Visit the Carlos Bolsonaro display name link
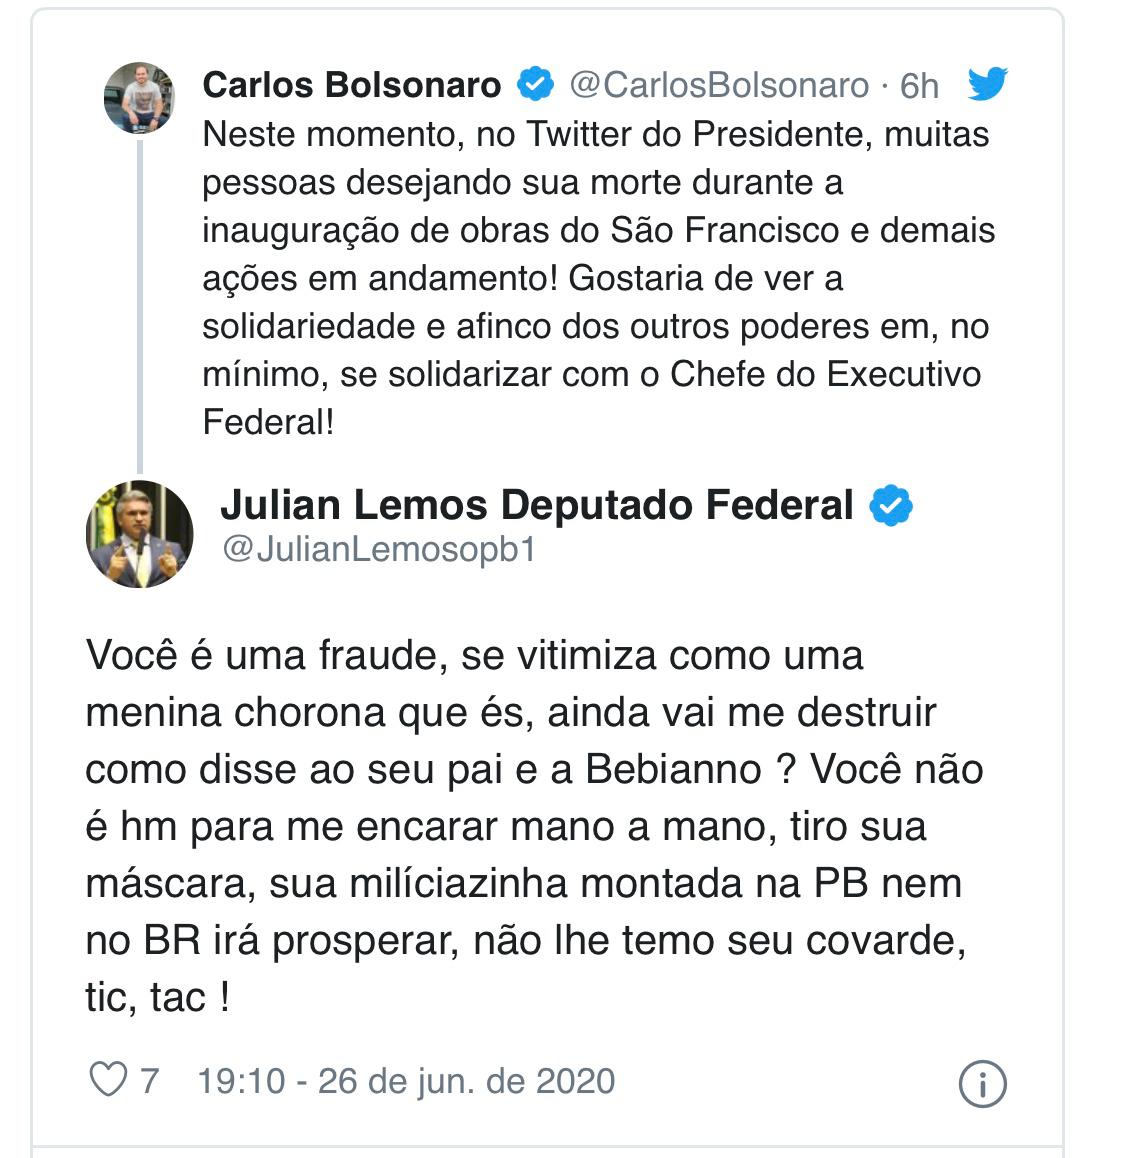Image resolution: width=1124 pixels, height=1158 pixels. [352, 85]
